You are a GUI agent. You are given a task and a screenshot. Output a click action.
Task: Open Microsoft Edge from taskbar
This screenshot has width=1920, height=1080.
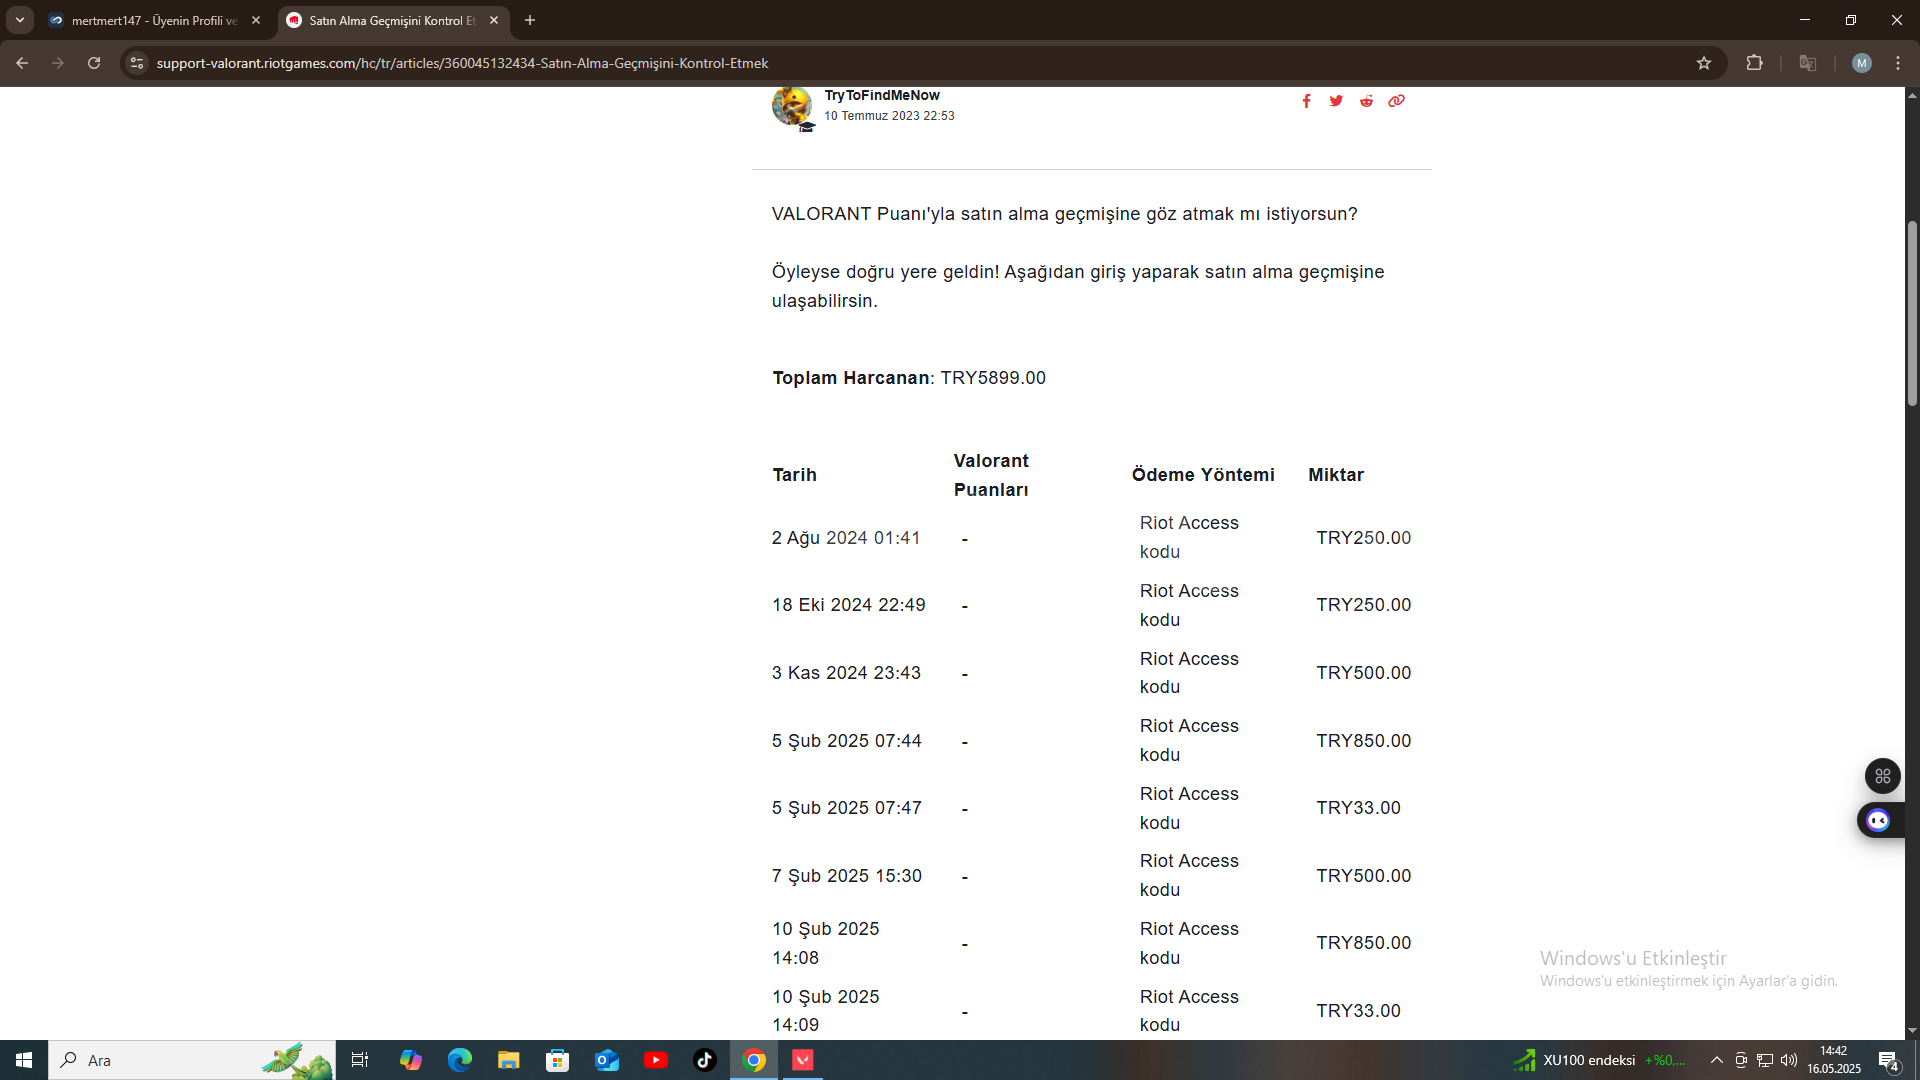459,1060
